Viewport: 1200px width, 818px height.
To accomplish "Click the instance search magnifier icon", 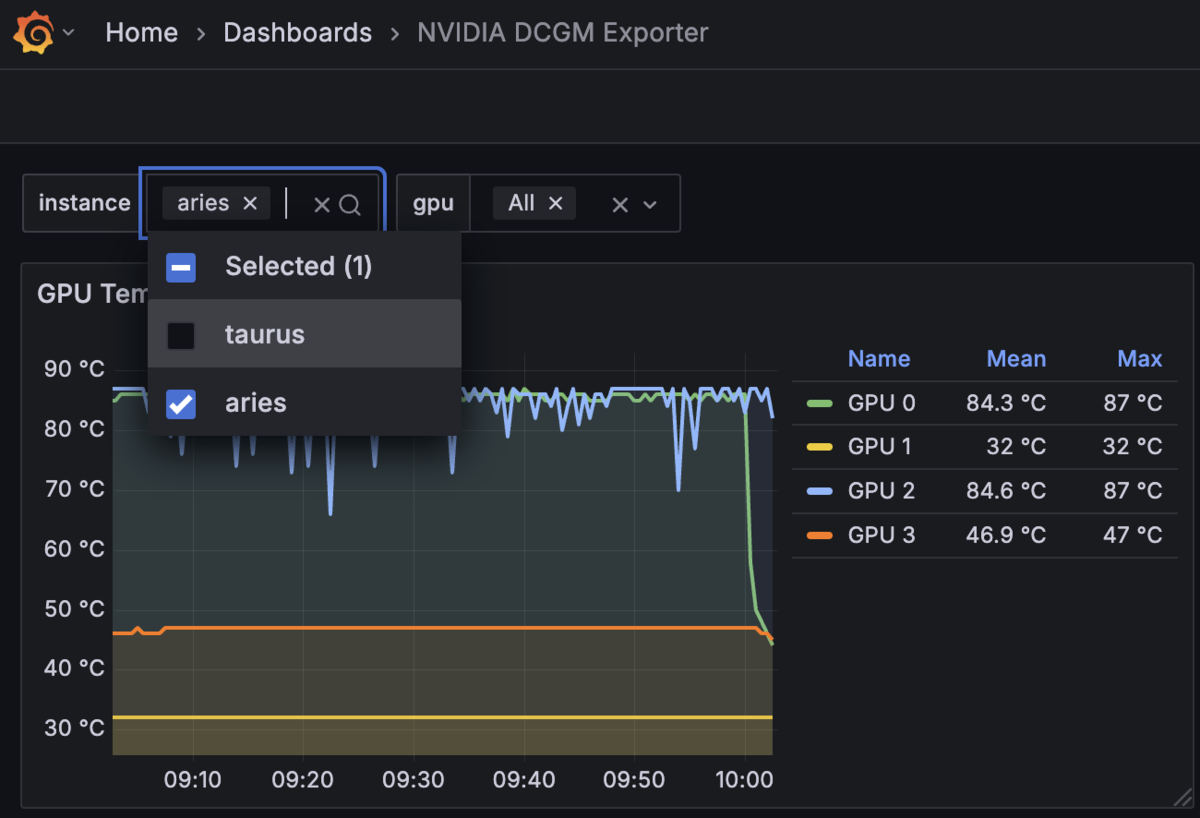I will (x=350, y=204).
